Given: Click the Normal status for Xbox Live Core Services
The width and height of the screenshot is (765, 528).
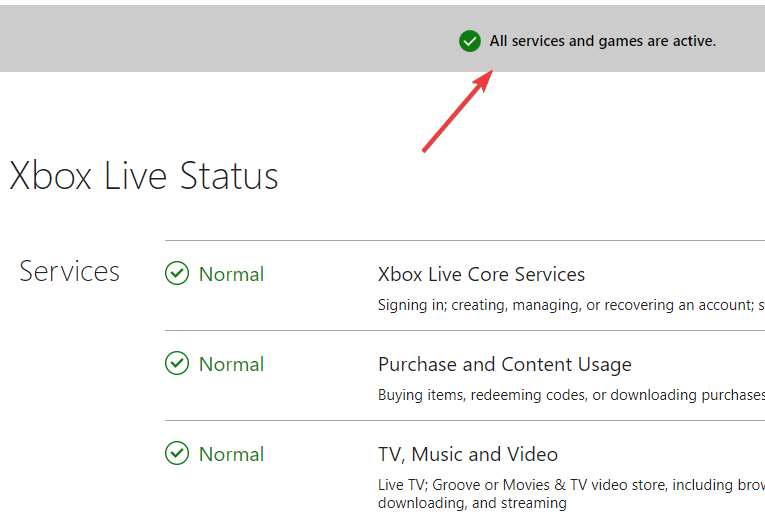Looking at the screenshot, I should [231, 274].
